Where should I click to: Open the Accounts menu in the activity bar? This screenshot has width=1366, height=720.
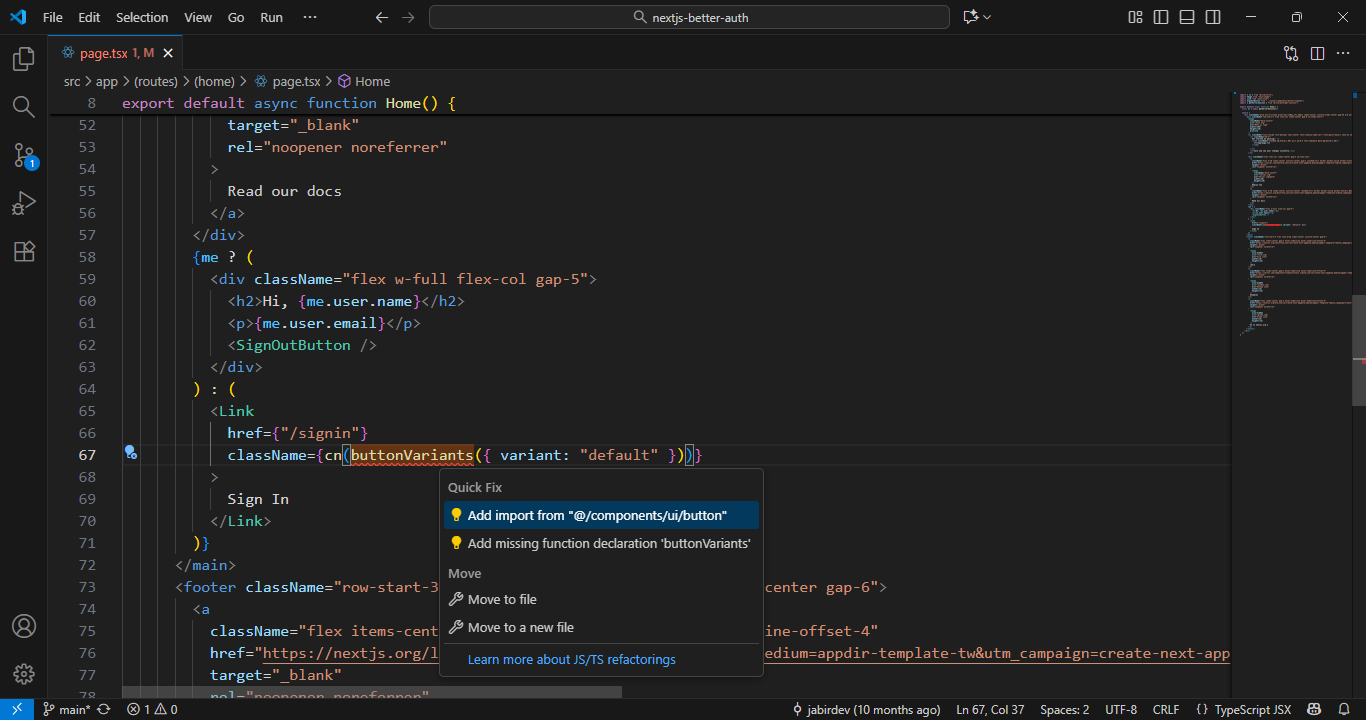(x=22, y=626)
